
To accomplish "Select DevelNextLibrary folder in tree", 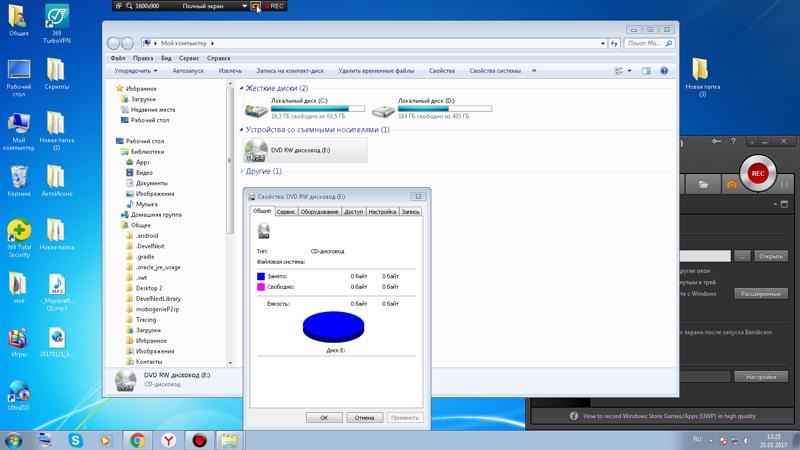I will pyautogui.click(x=158, y=298).
